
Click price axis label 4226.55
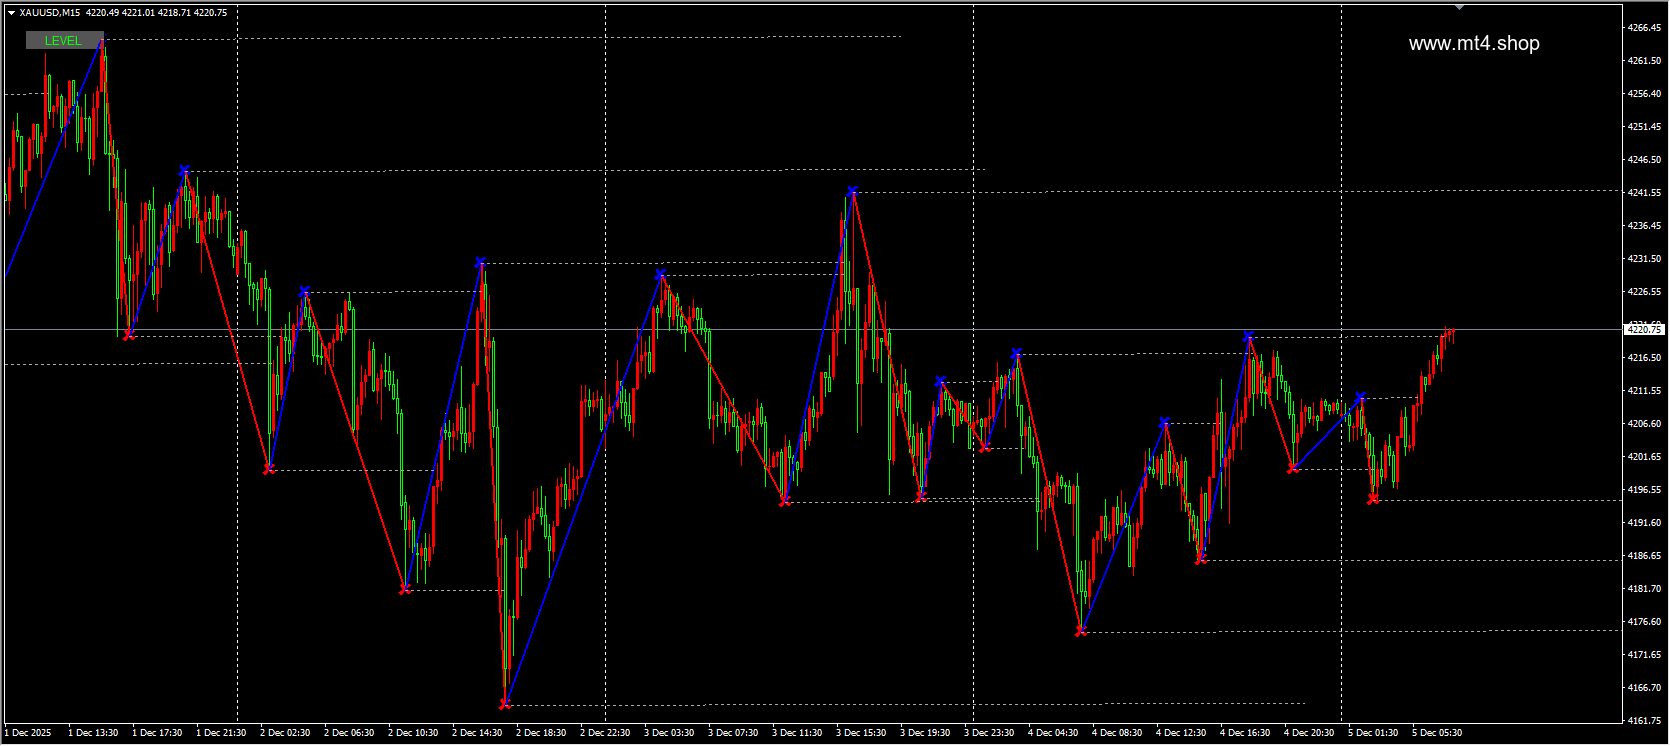point(1644,292)
